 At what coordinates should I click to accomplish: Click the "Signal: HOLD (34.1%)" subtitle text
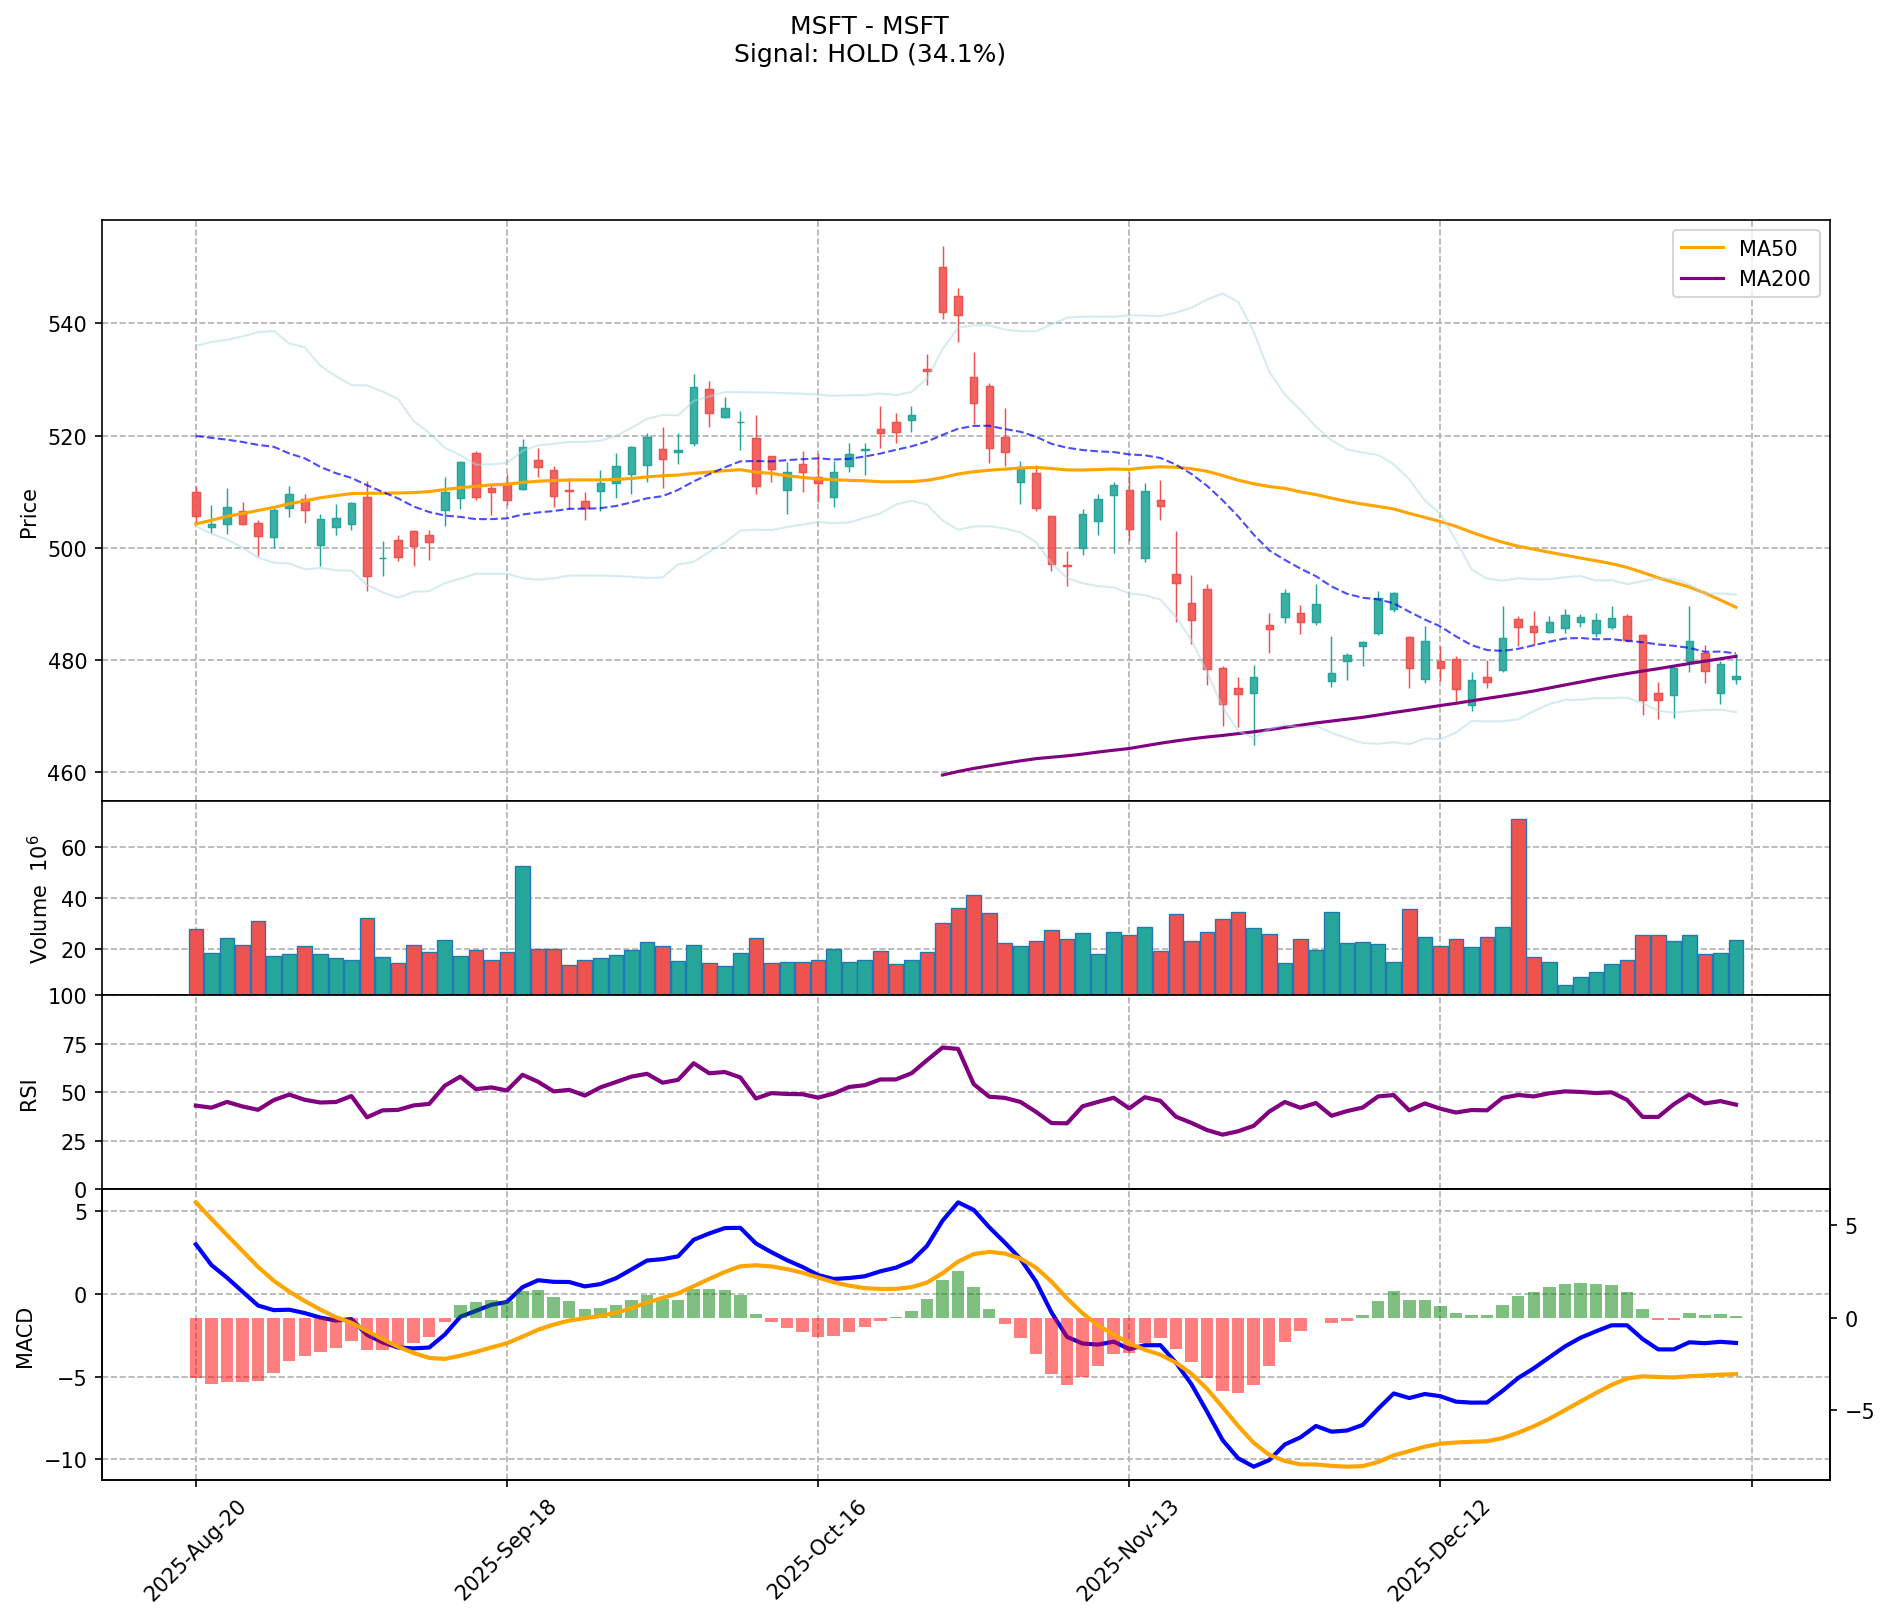[869, 54]
